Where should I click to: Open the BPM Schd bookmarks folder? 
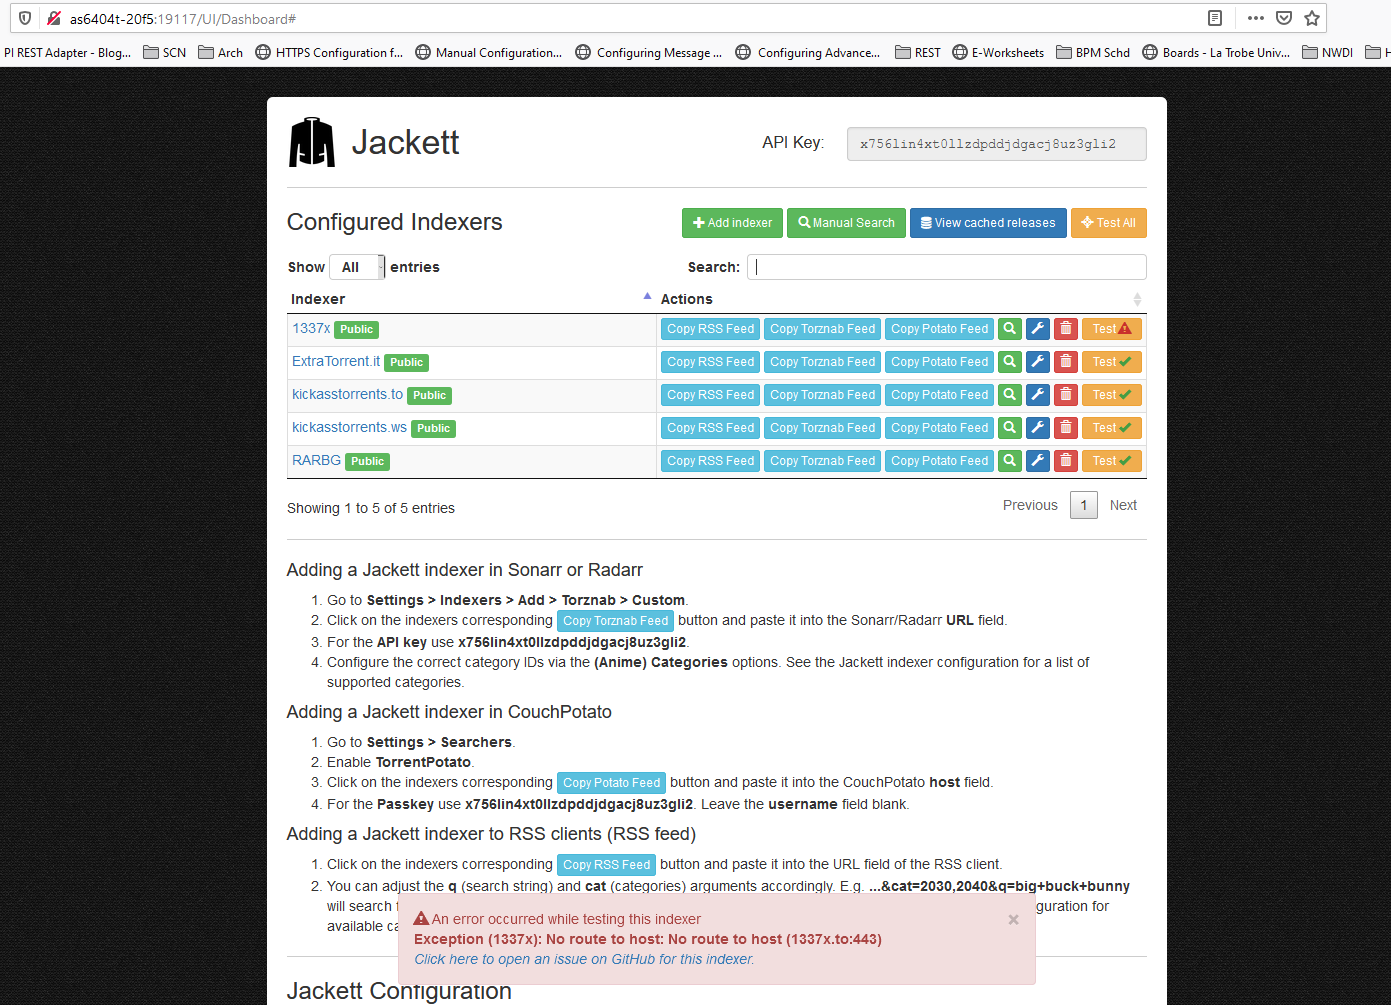coord(1093,53)
